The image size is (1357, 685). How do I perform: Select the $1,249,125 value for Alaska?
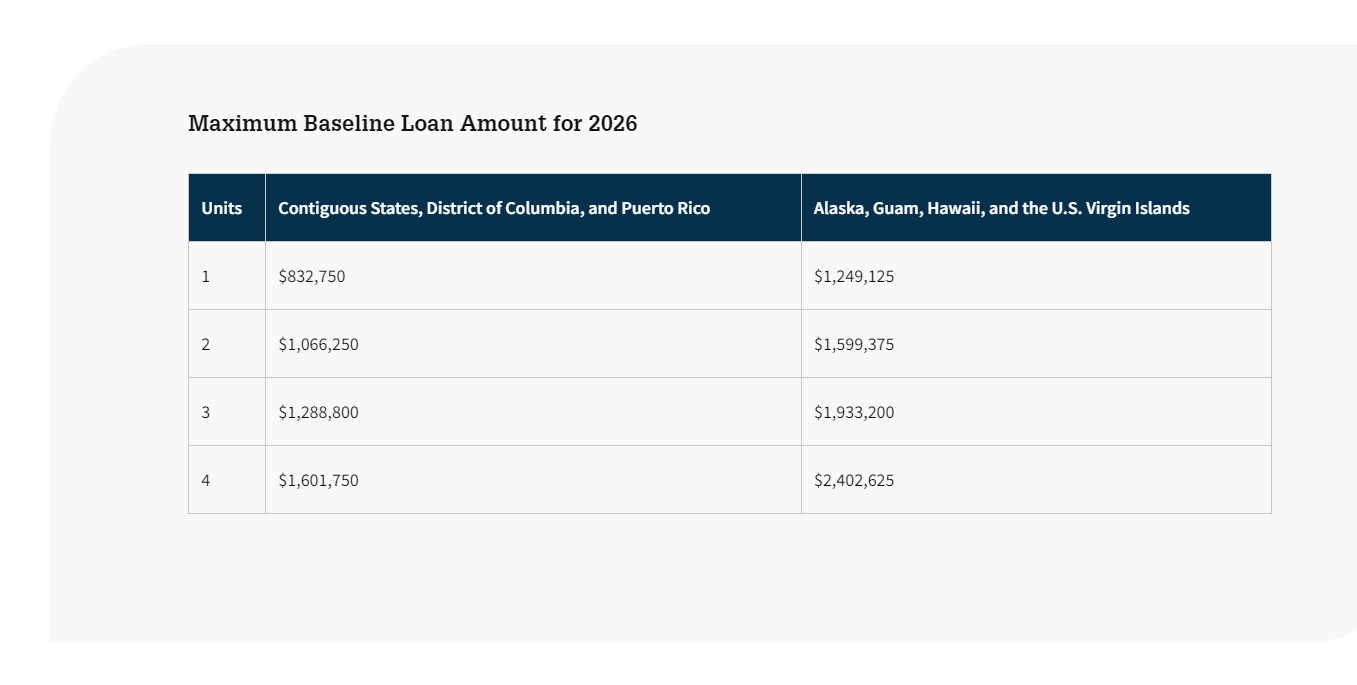854,276
